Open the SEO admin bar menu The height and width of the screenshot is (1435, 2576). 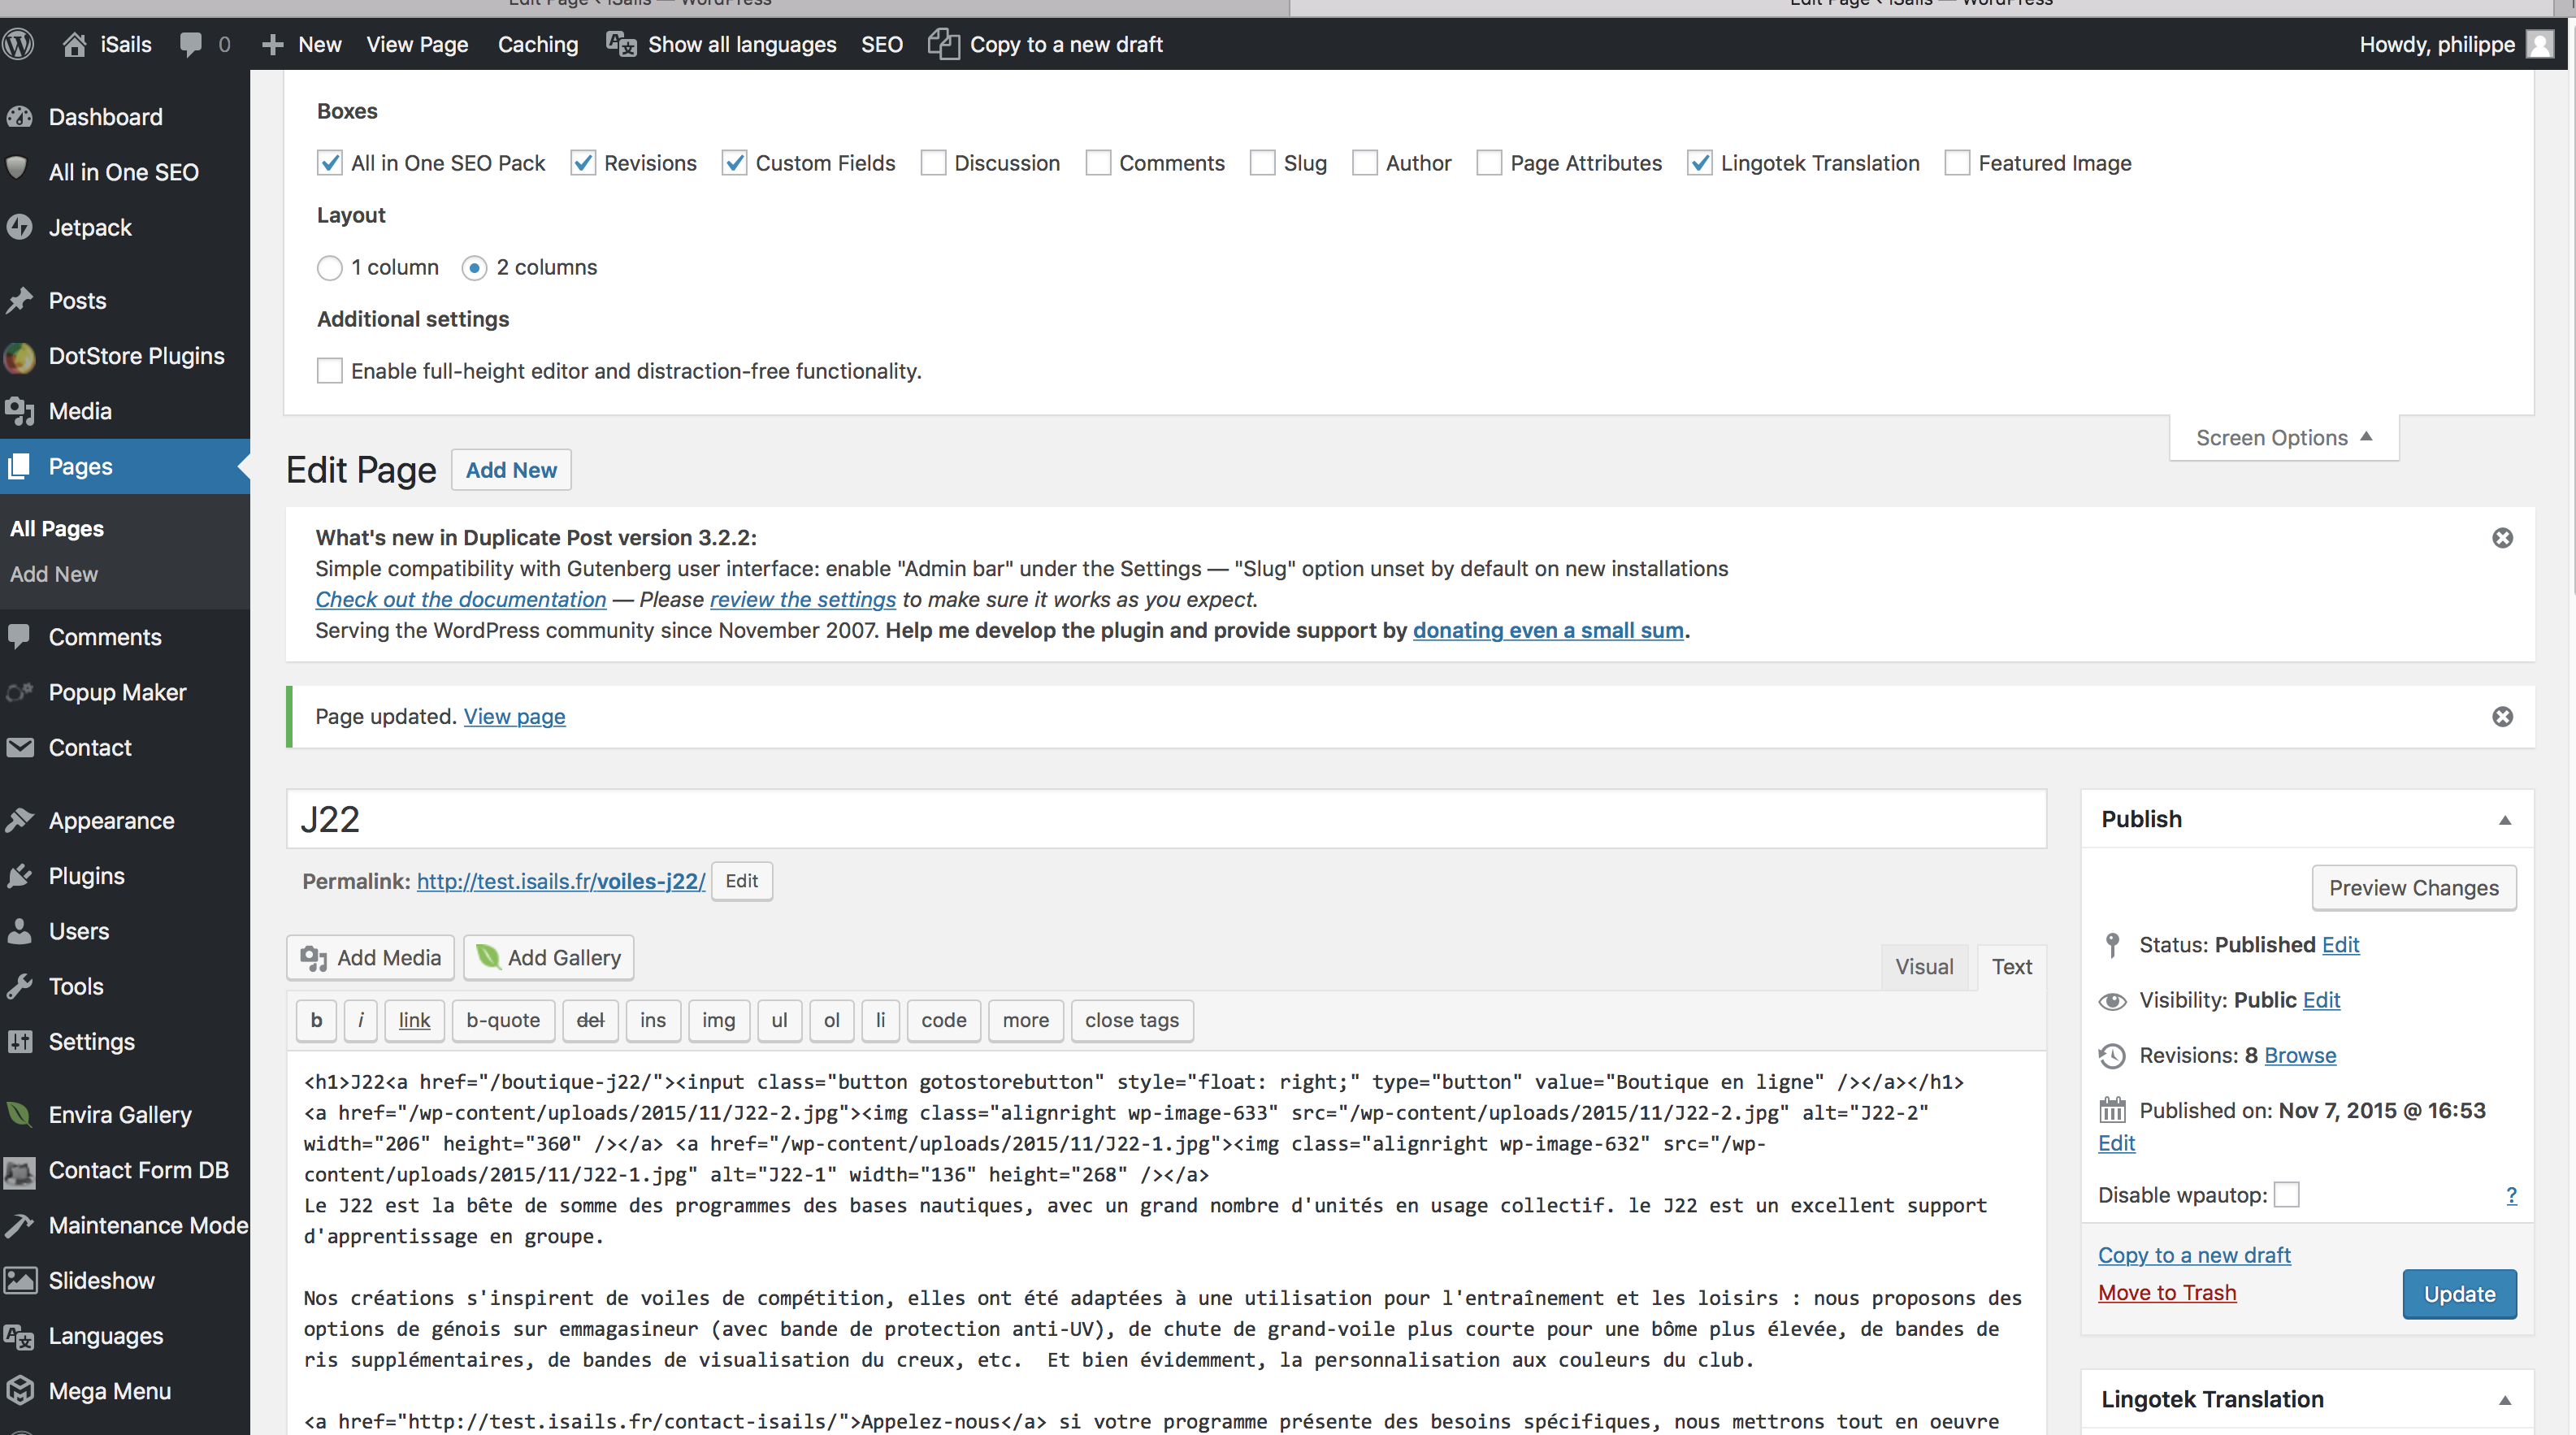(x=882, y=44)
